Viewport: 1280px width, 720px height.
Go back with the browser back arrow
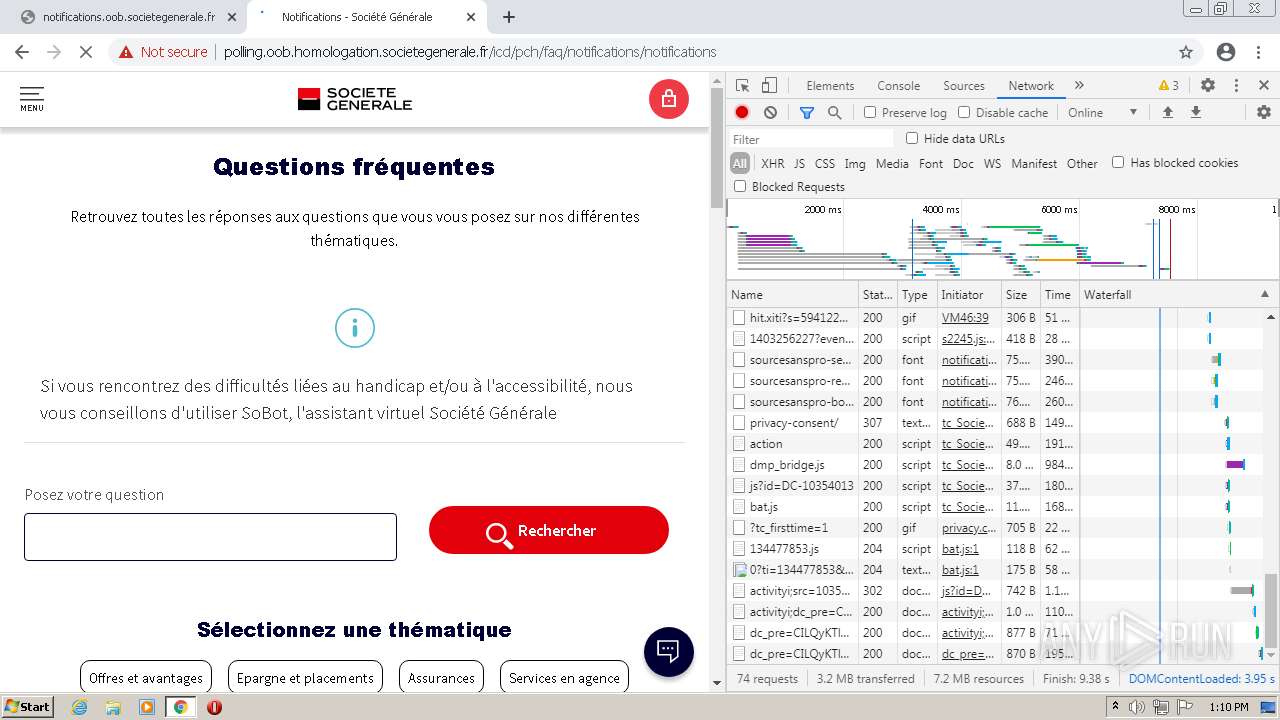pyautogui.click(x=22, y=52)
